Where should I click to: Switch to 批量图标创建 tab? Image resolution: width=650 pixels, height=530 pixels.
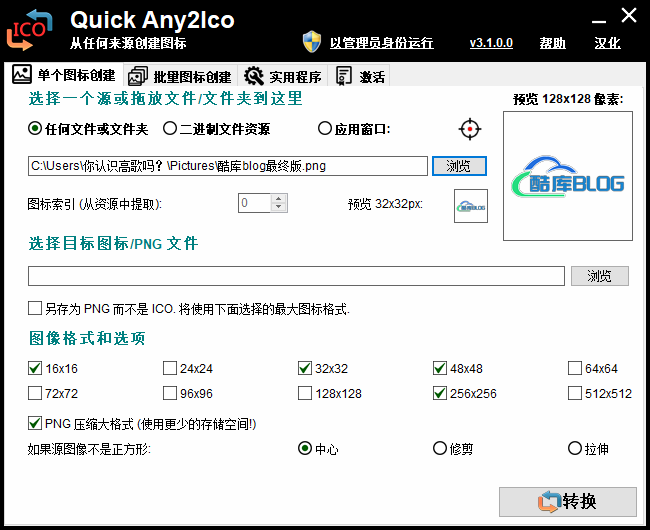(x=180, y=76)
